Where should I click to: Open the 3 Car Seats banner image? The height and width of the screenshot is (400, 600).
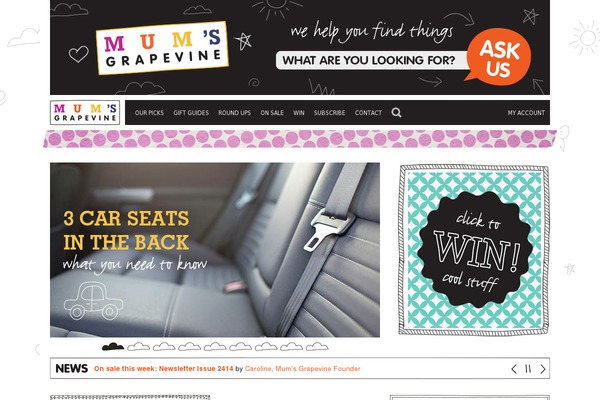point(215,250)
